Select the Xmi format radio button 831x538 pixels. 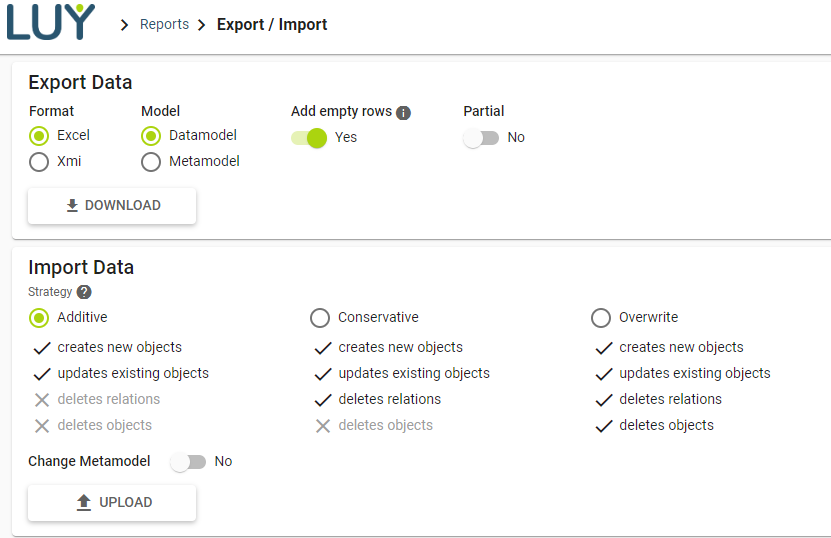click(39, 161)
